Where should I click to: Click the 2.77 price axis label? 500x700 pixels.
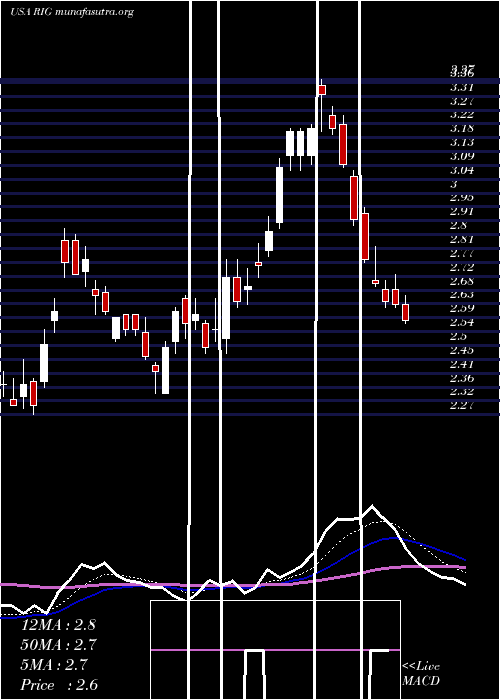(x=462, y=253)
